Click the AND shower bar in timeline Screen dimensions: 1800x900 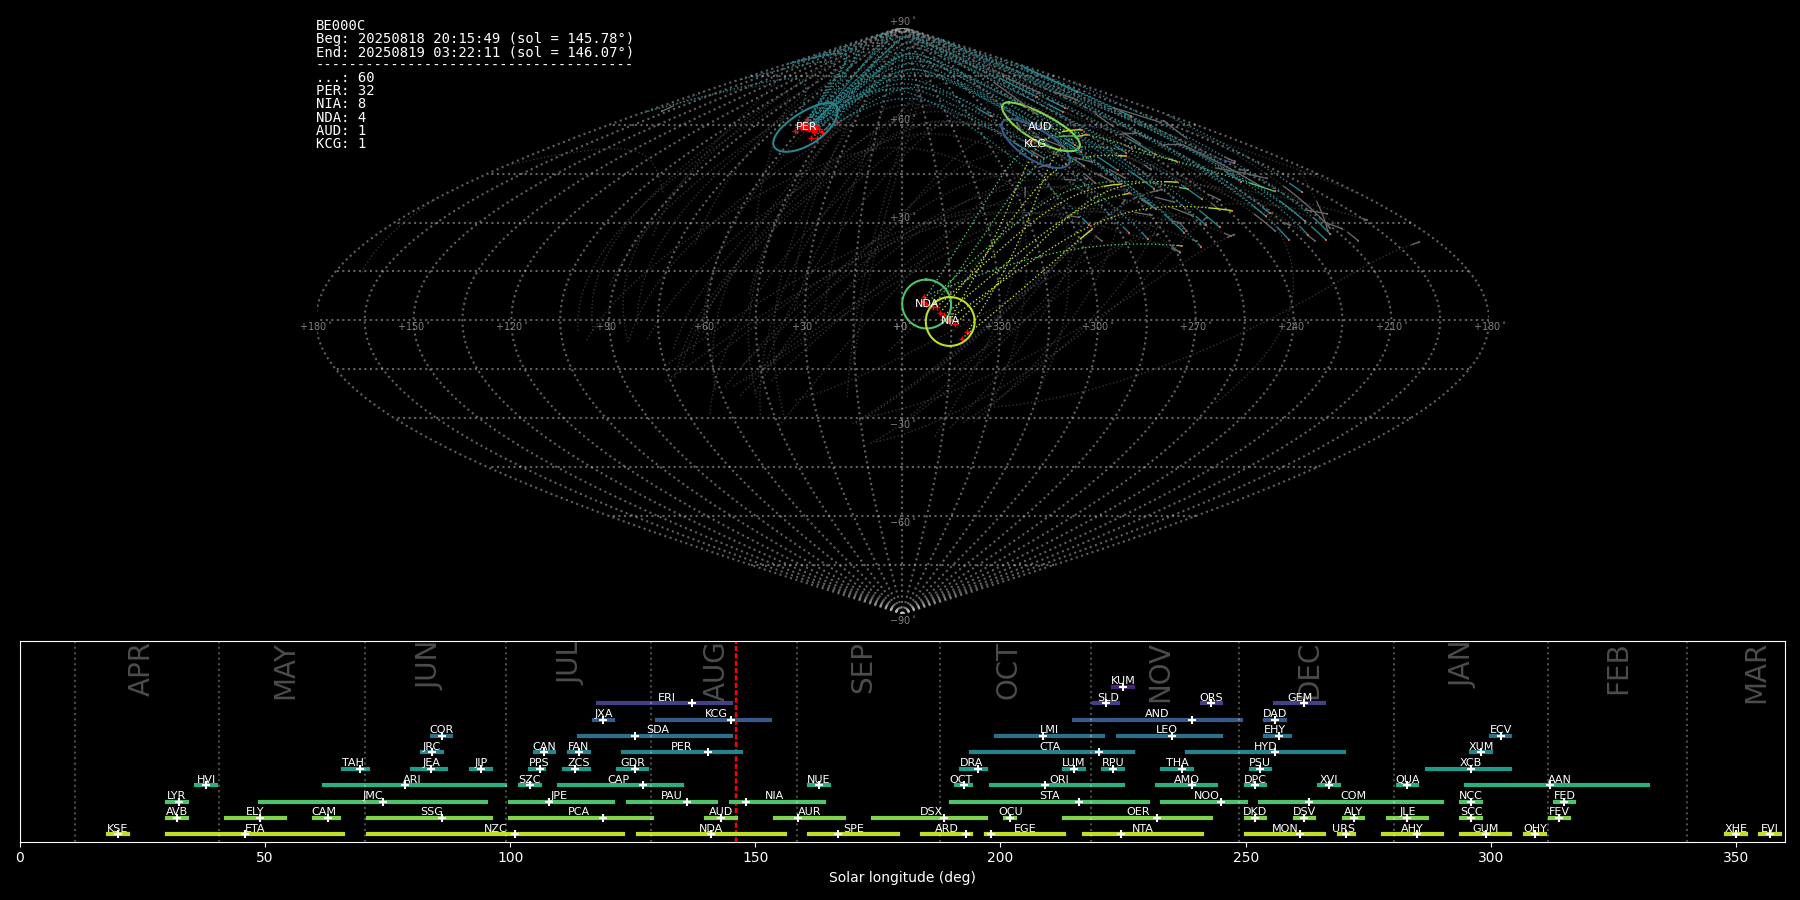(x=1157, y=719)
